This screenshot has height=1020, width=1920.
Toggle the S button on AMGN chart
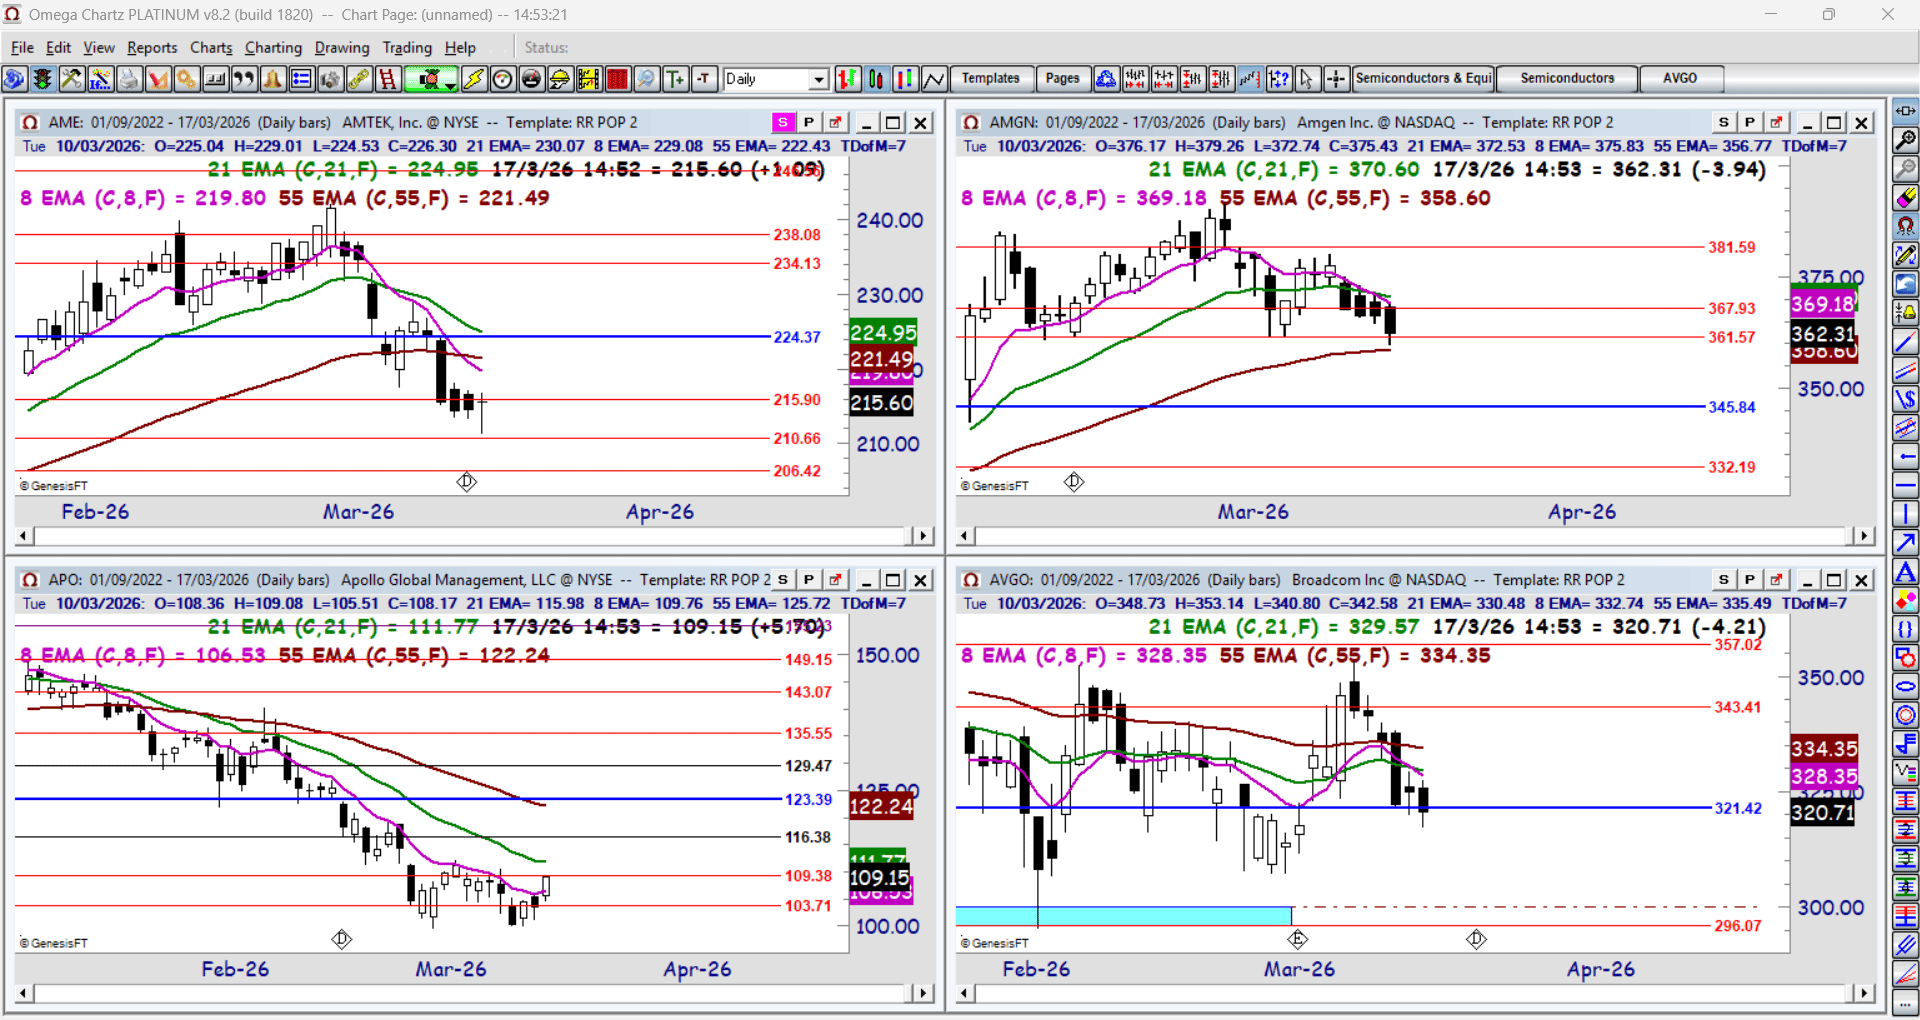pos(1724,122)
